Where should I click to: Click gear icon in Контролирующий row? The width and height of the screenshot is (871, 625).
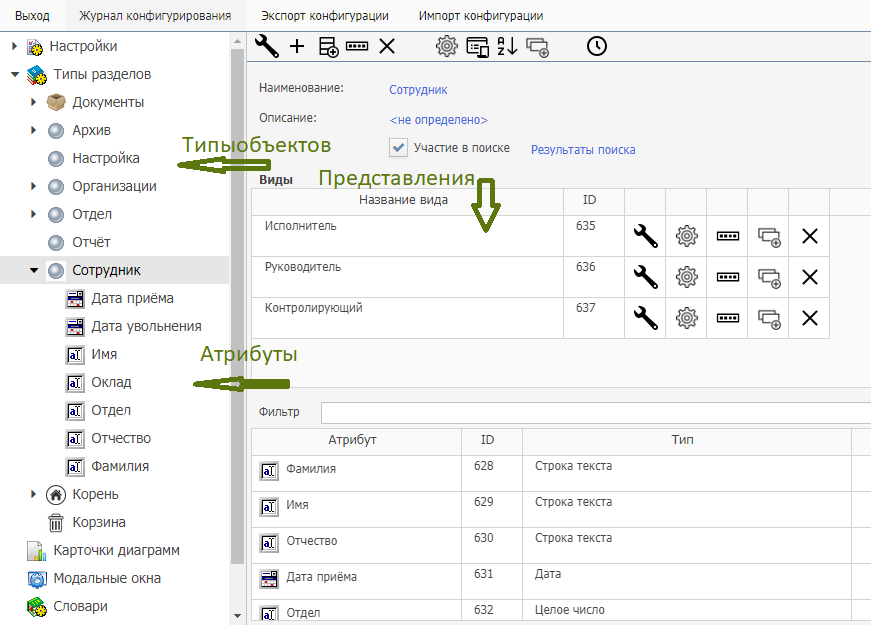687,318
